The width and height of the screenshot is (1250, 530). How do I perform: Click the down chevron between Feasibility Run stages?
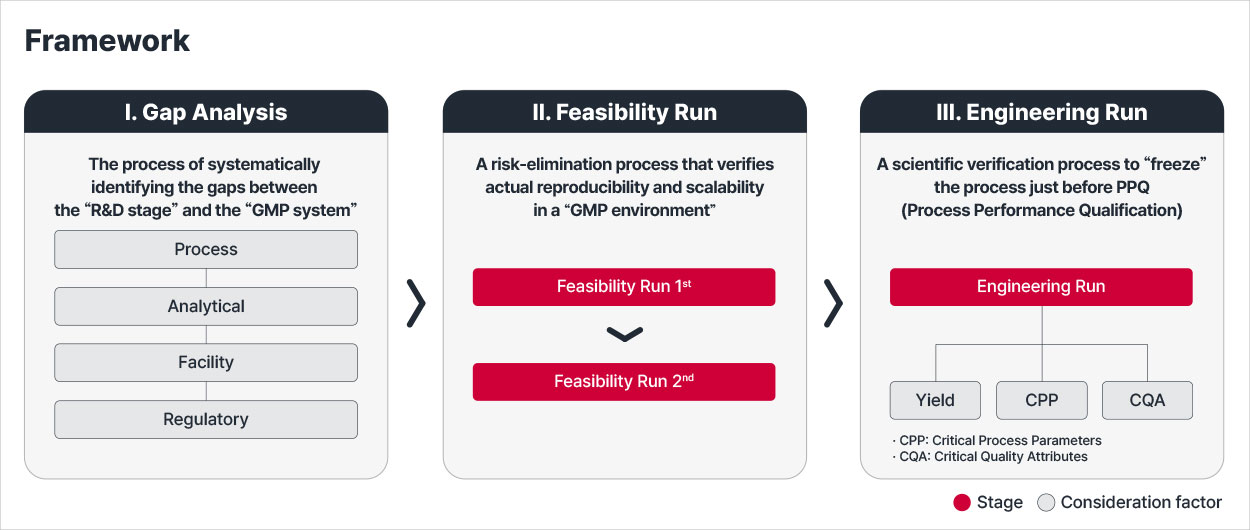[624, 334]
